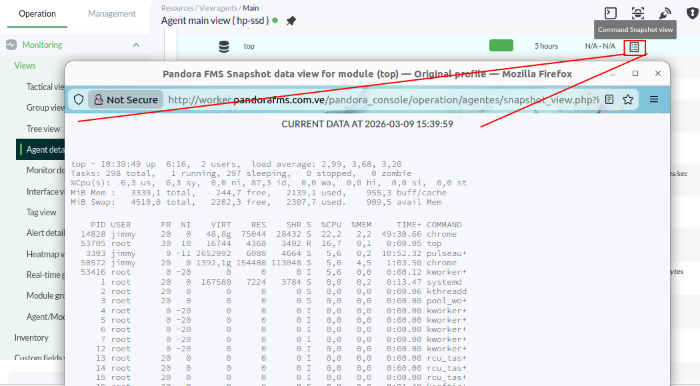Screen dimensions: 700x386
Task: Click Resources breadcrumb link
Action: [177, 8]
